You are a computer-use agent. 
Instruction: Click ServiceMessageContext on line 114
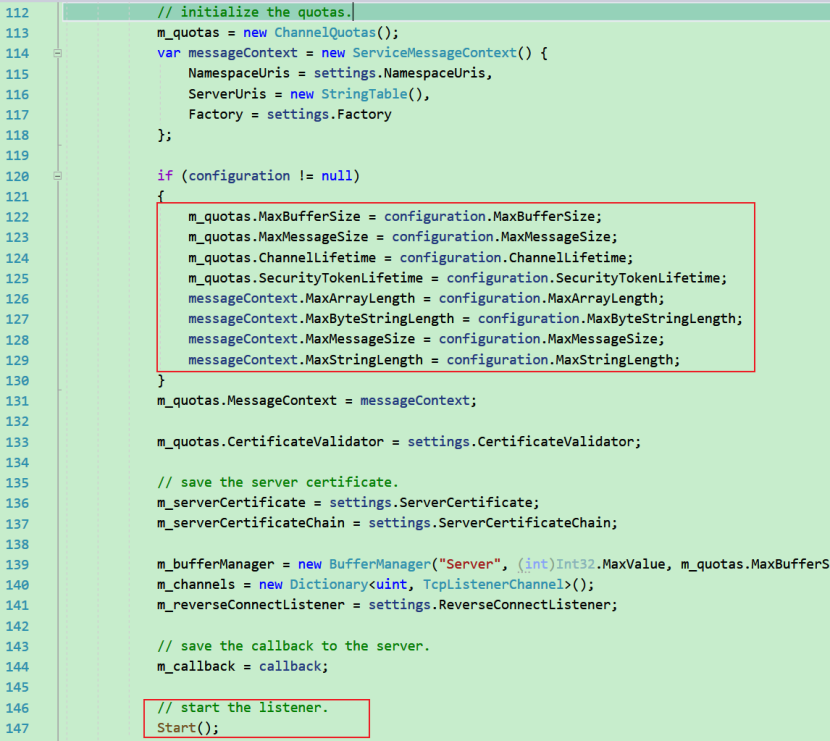click(434, 53)
